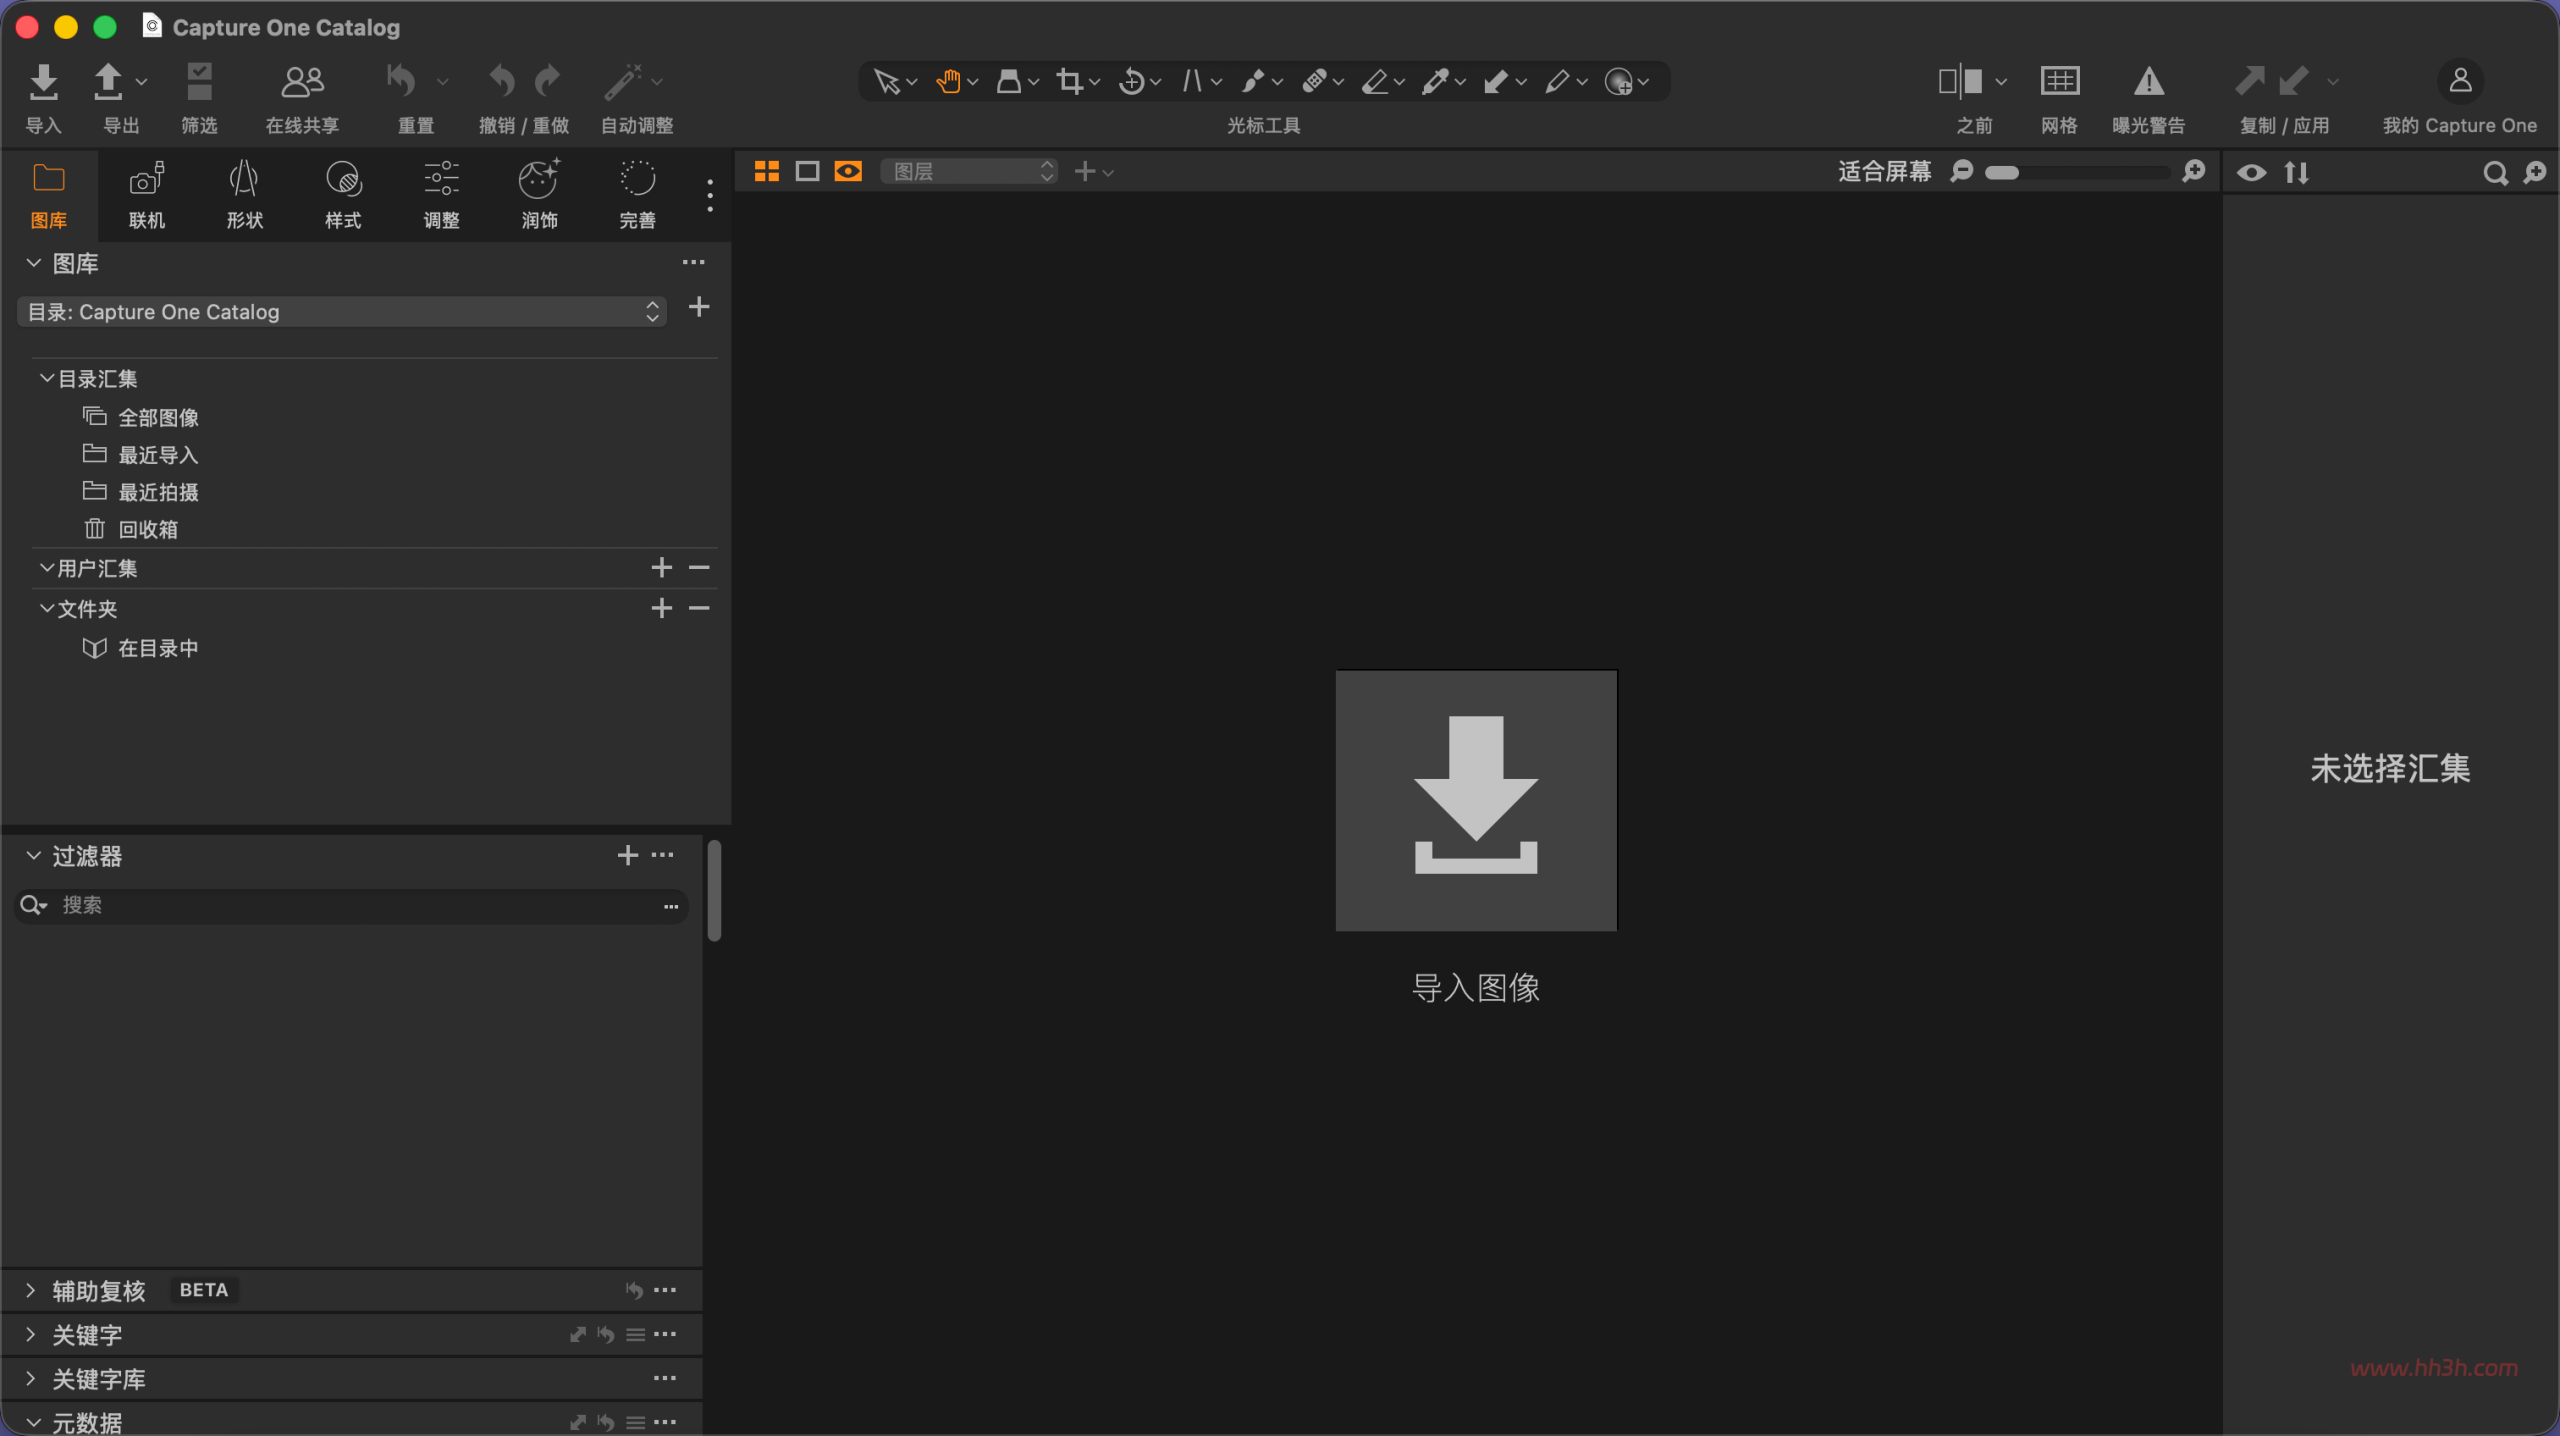Collapse the 过滤器 panel
This screenshot has height=1436, width=2560.
tap(33, 856)
